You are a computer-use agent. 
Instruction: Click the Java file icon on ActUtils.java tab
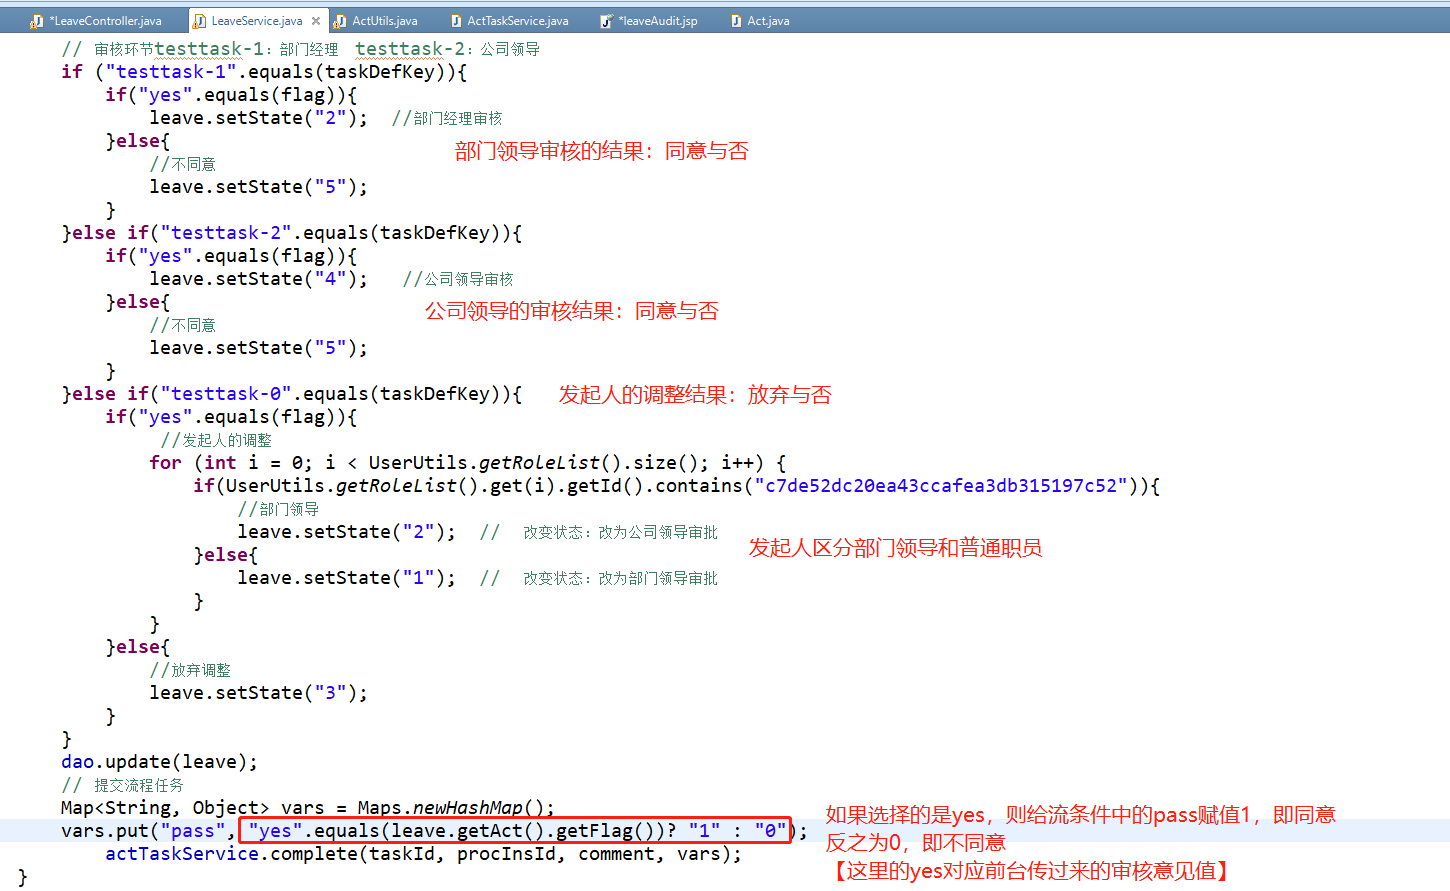click(340, 18)
